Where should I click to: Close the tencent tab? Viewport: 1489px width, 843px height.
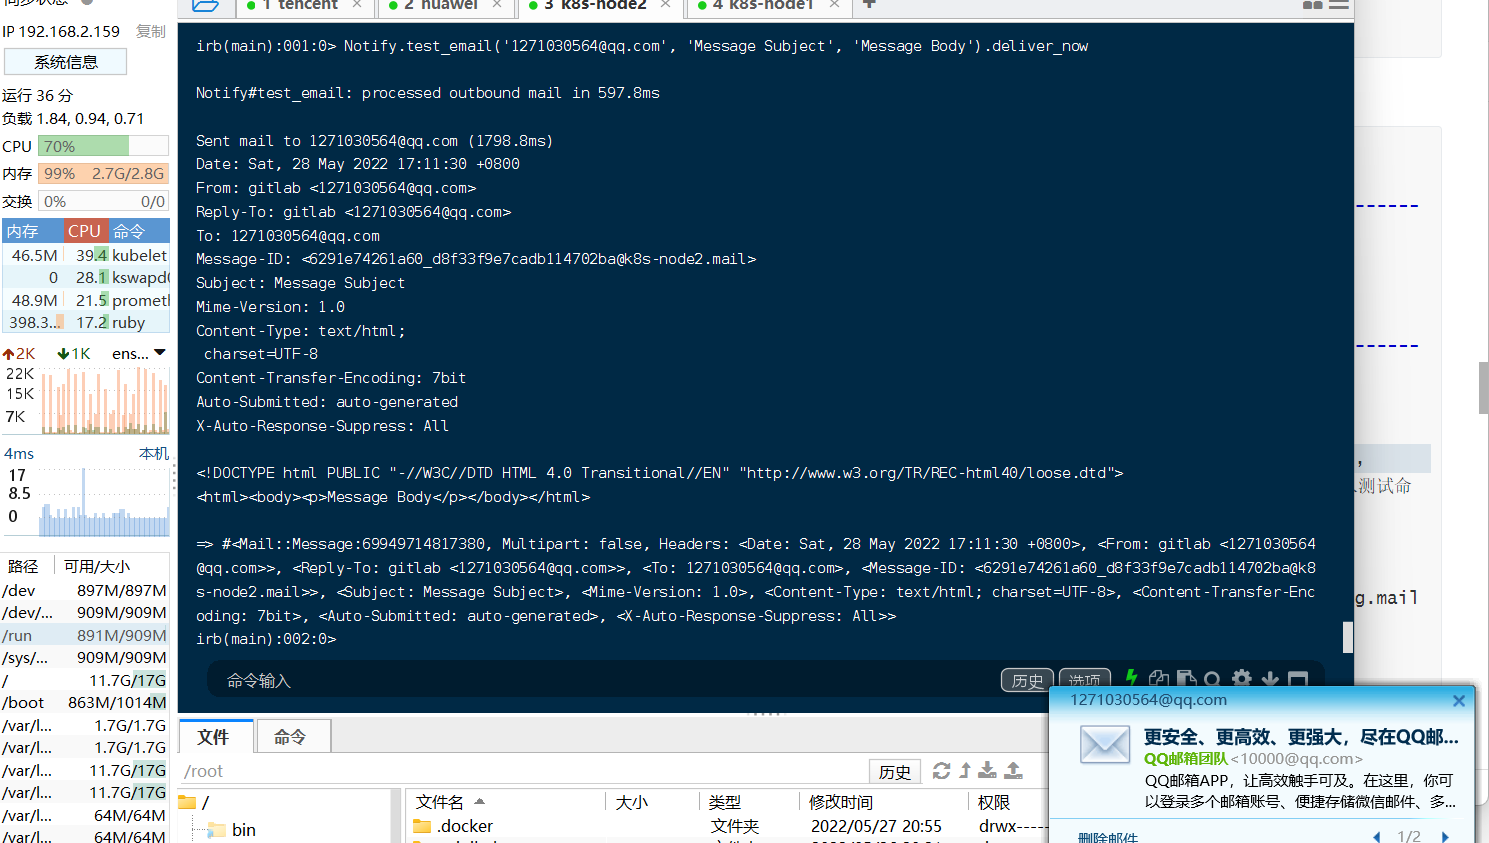click(x=357, y=4)
